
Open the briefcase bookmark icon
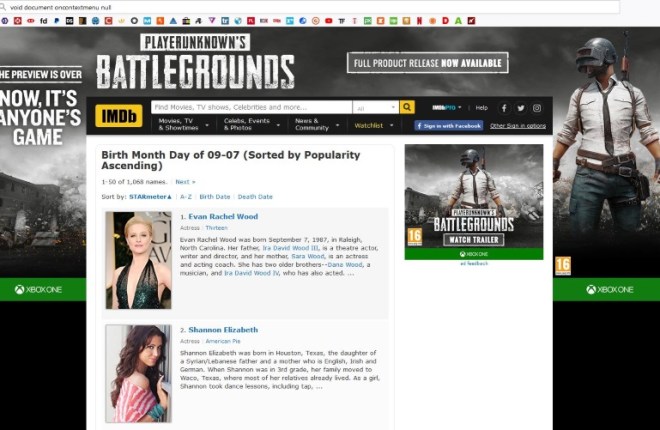186,21
